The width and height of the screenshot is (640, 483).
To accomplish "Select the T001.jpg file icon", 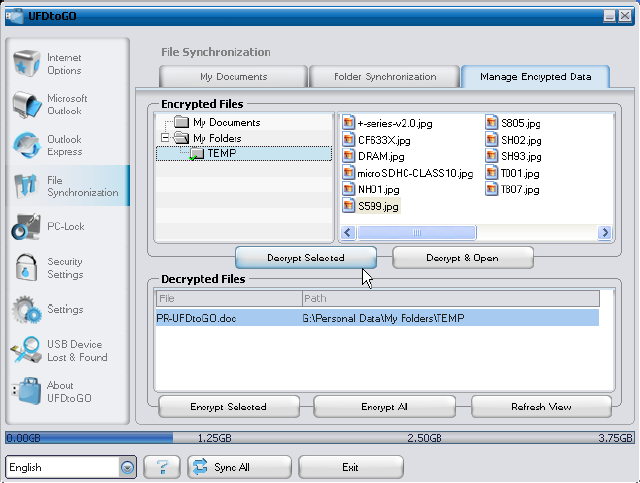I will click(x=491, y=172).
